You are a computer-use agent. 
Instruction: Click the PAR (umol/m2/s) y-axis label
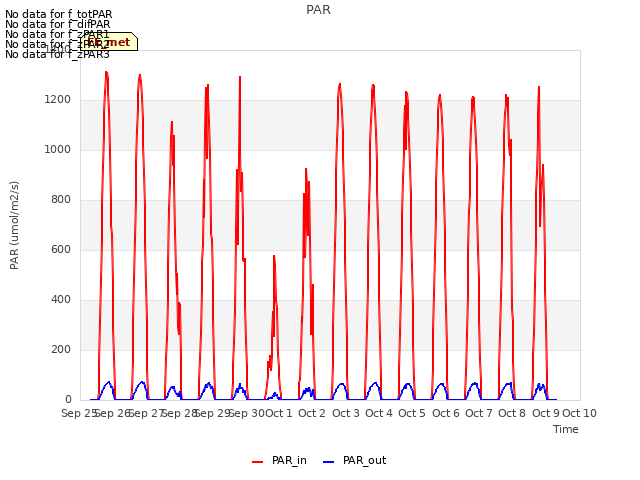point(14,225)
